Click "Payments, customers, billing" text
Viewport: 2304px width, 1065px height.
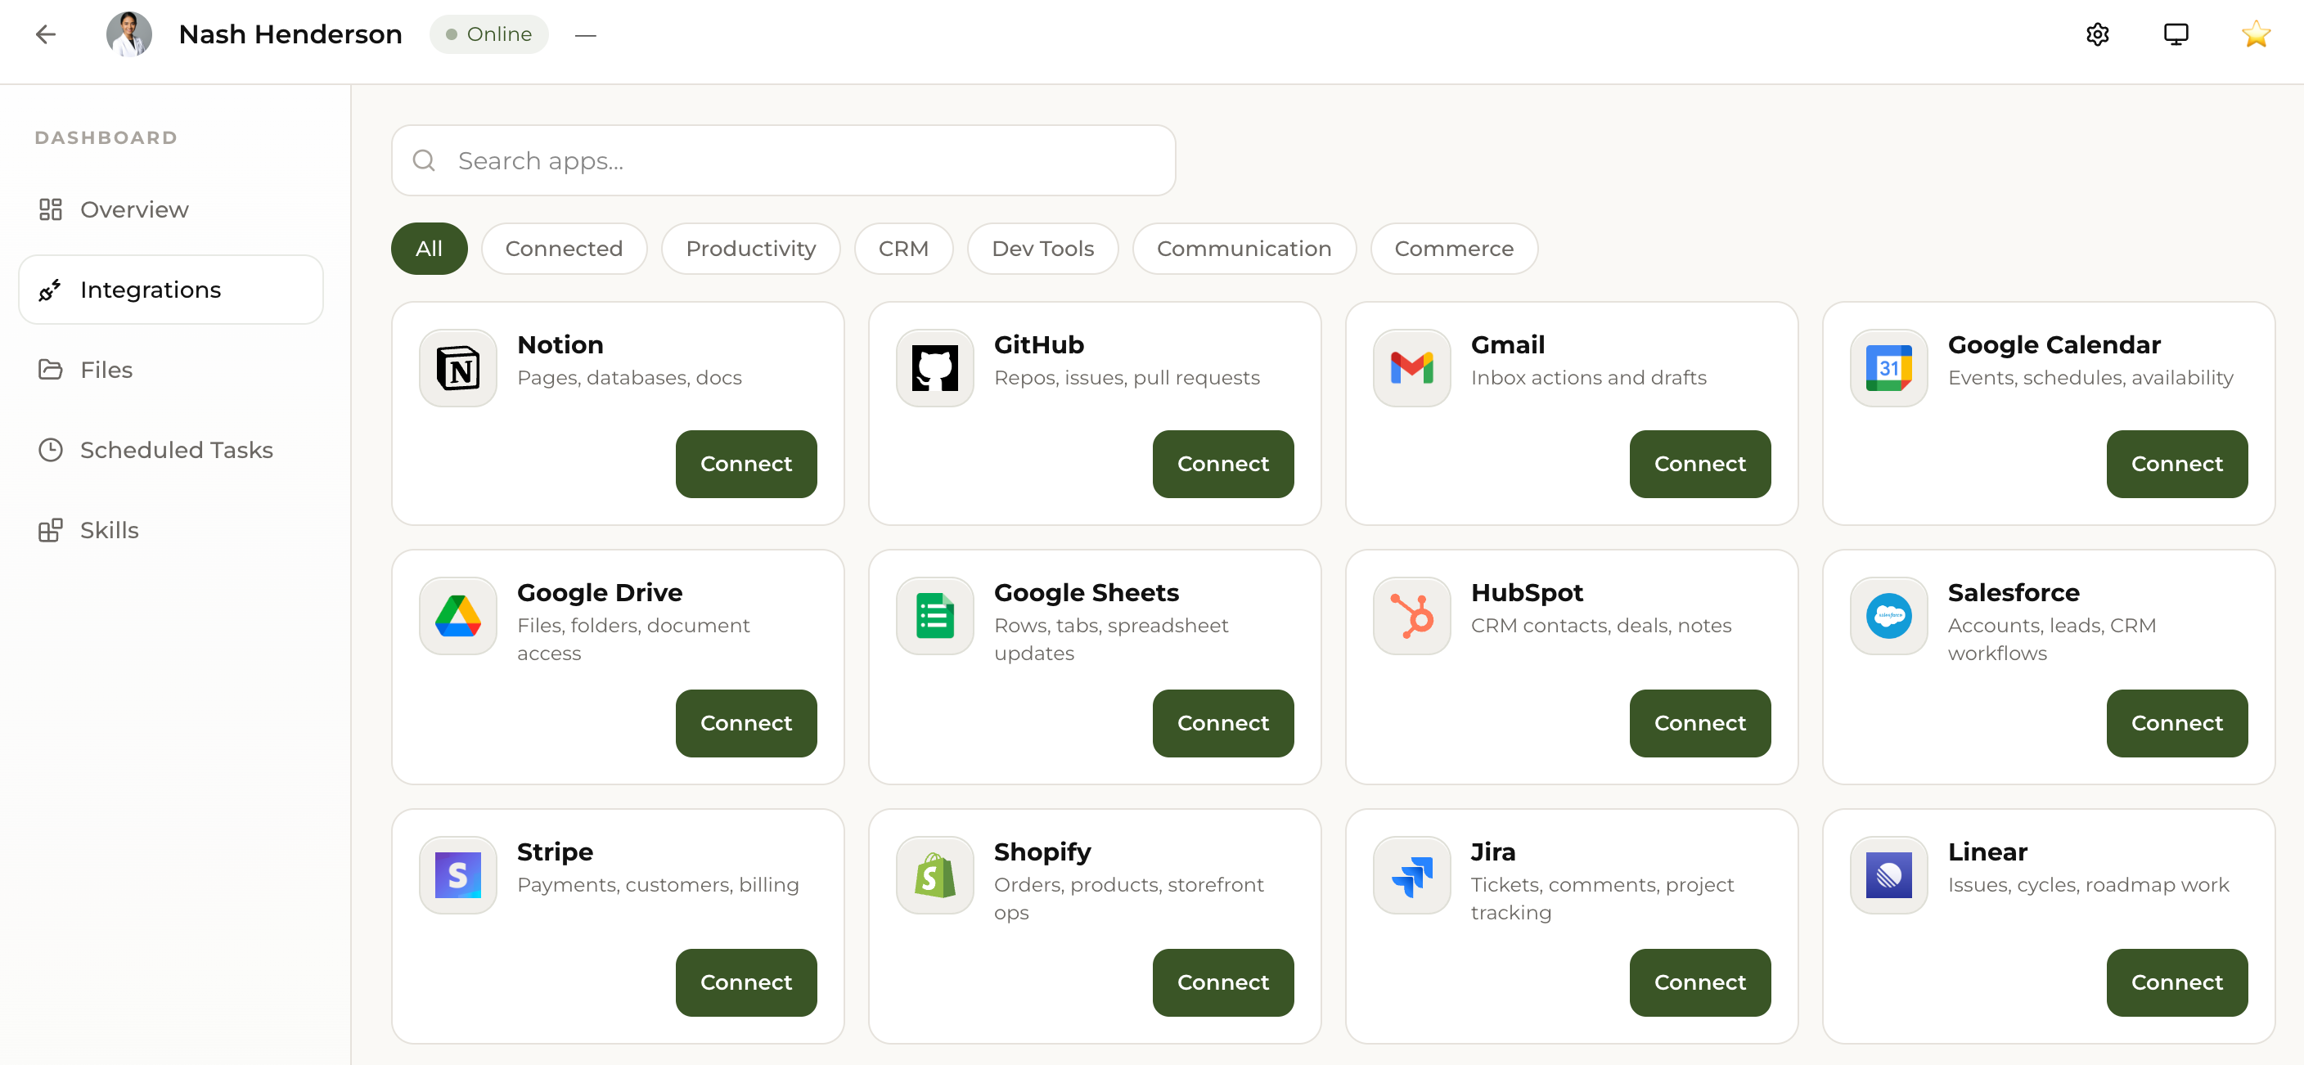pyautogui.click(x=658, y=885)
